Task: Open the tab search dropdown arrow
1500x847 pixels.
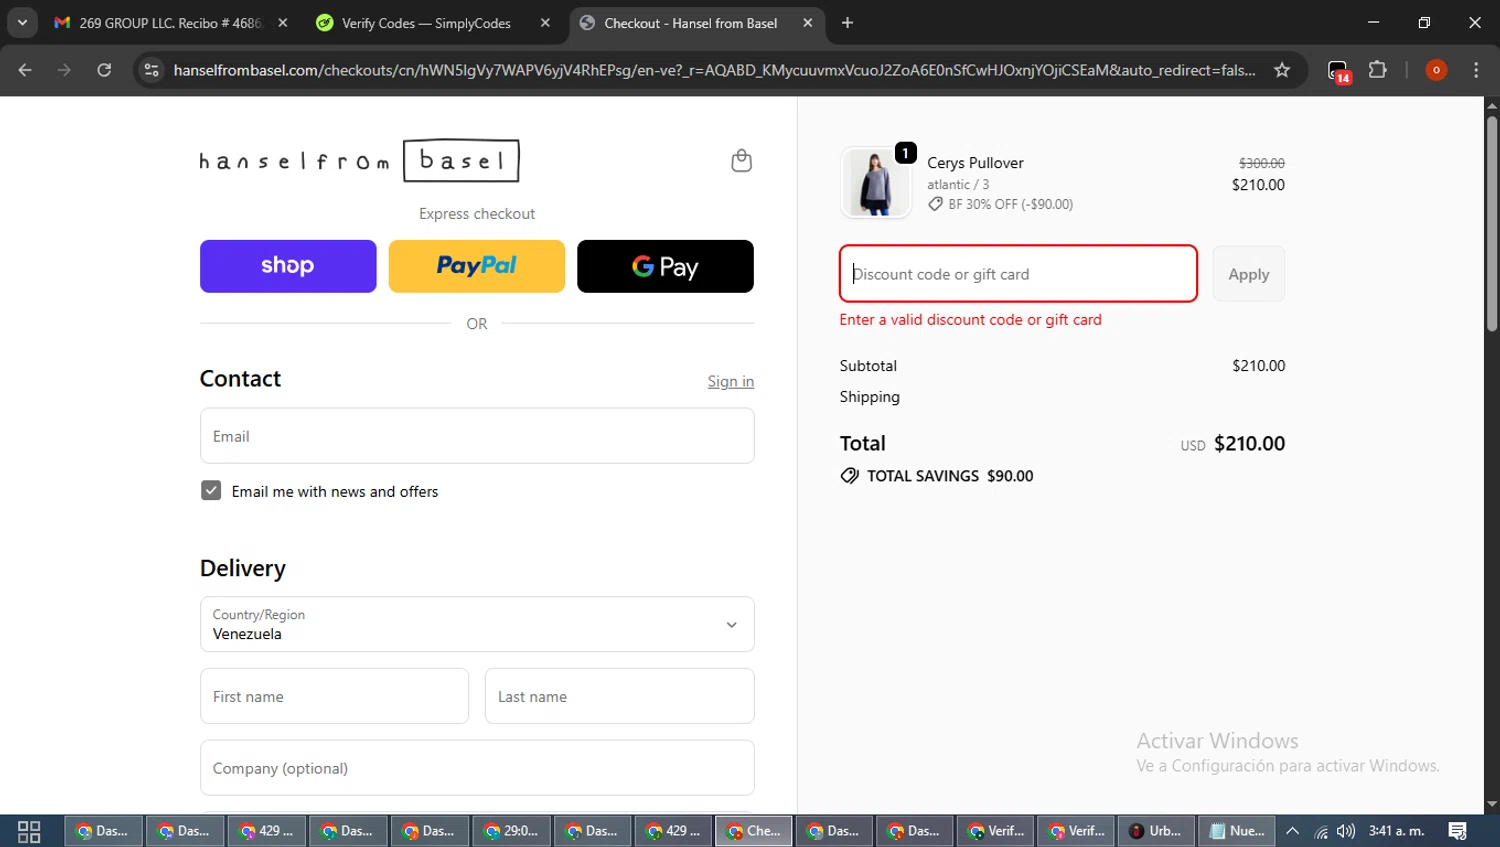Action: point(22,23)
